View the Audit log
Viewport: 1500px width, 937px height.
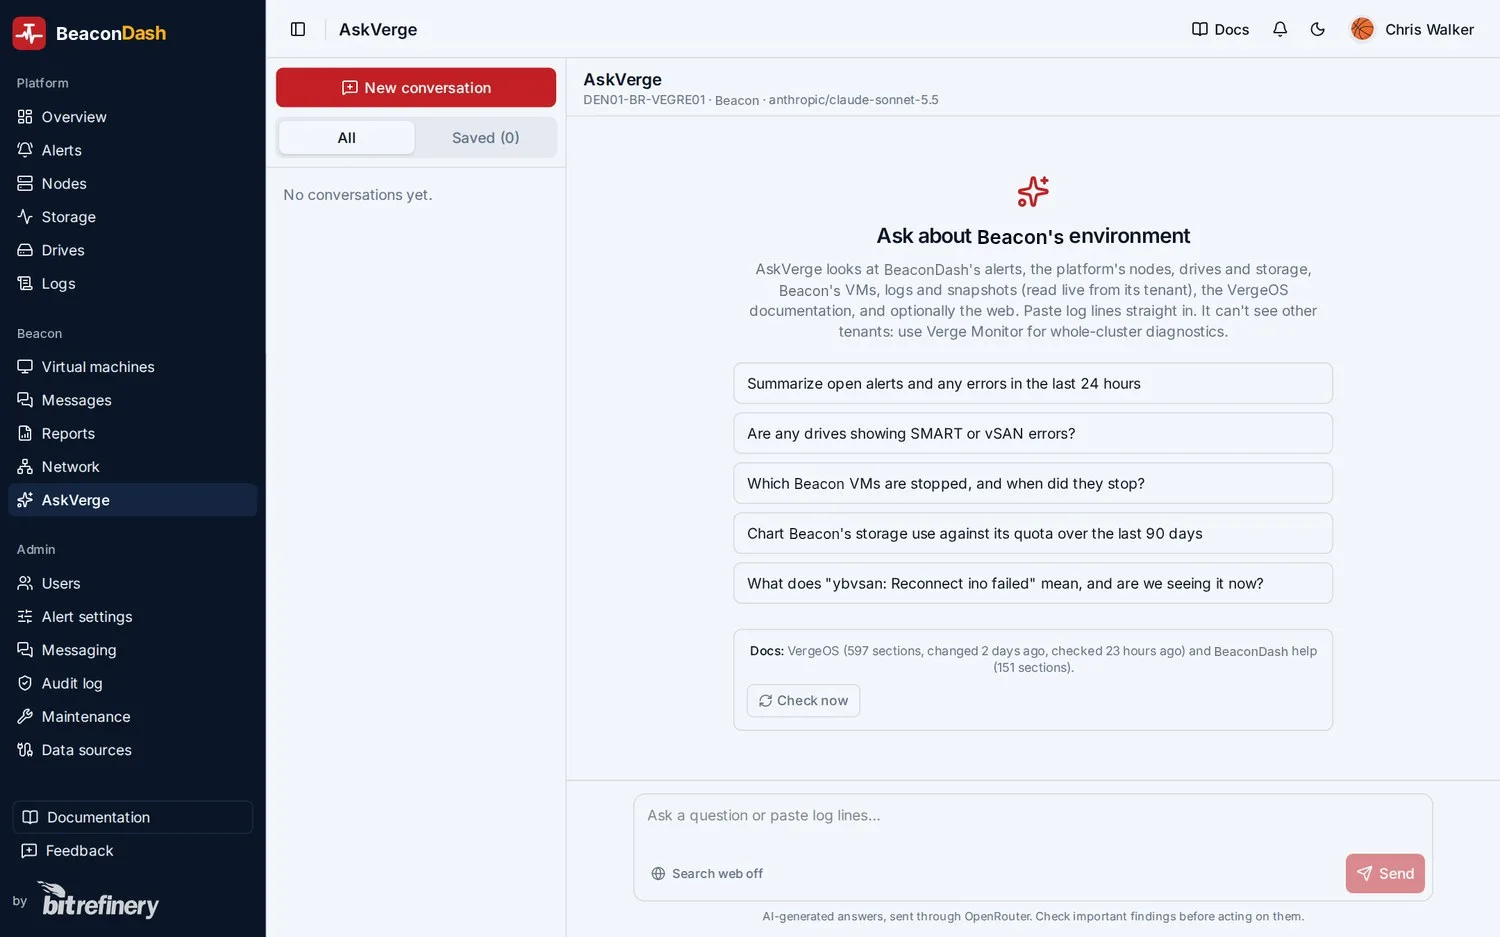click(x=133, y=683)
